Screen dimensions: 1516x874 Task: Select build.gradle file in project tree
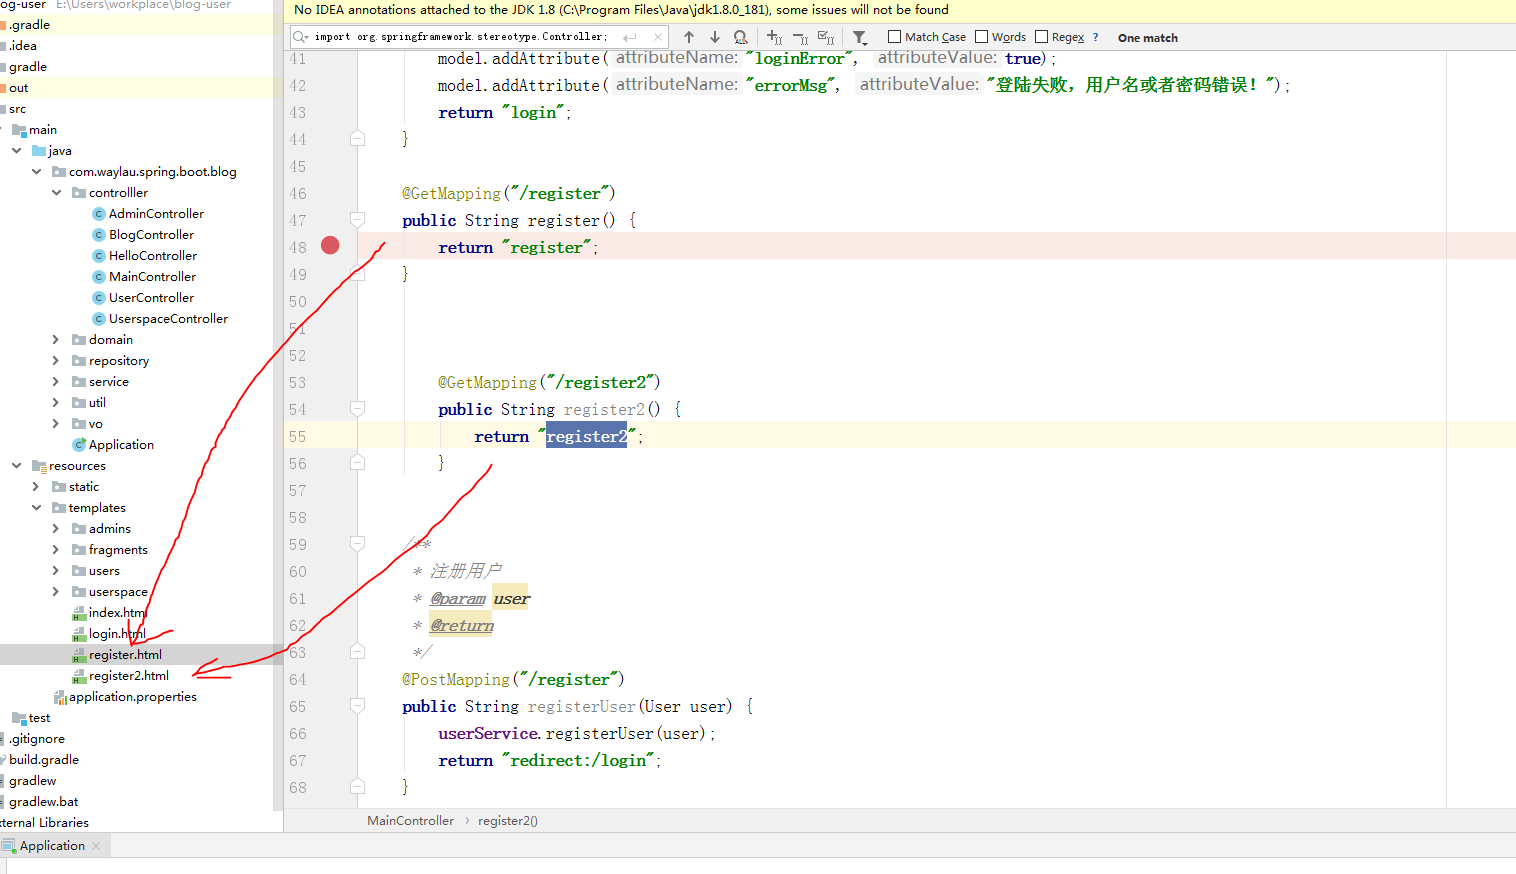44,760
